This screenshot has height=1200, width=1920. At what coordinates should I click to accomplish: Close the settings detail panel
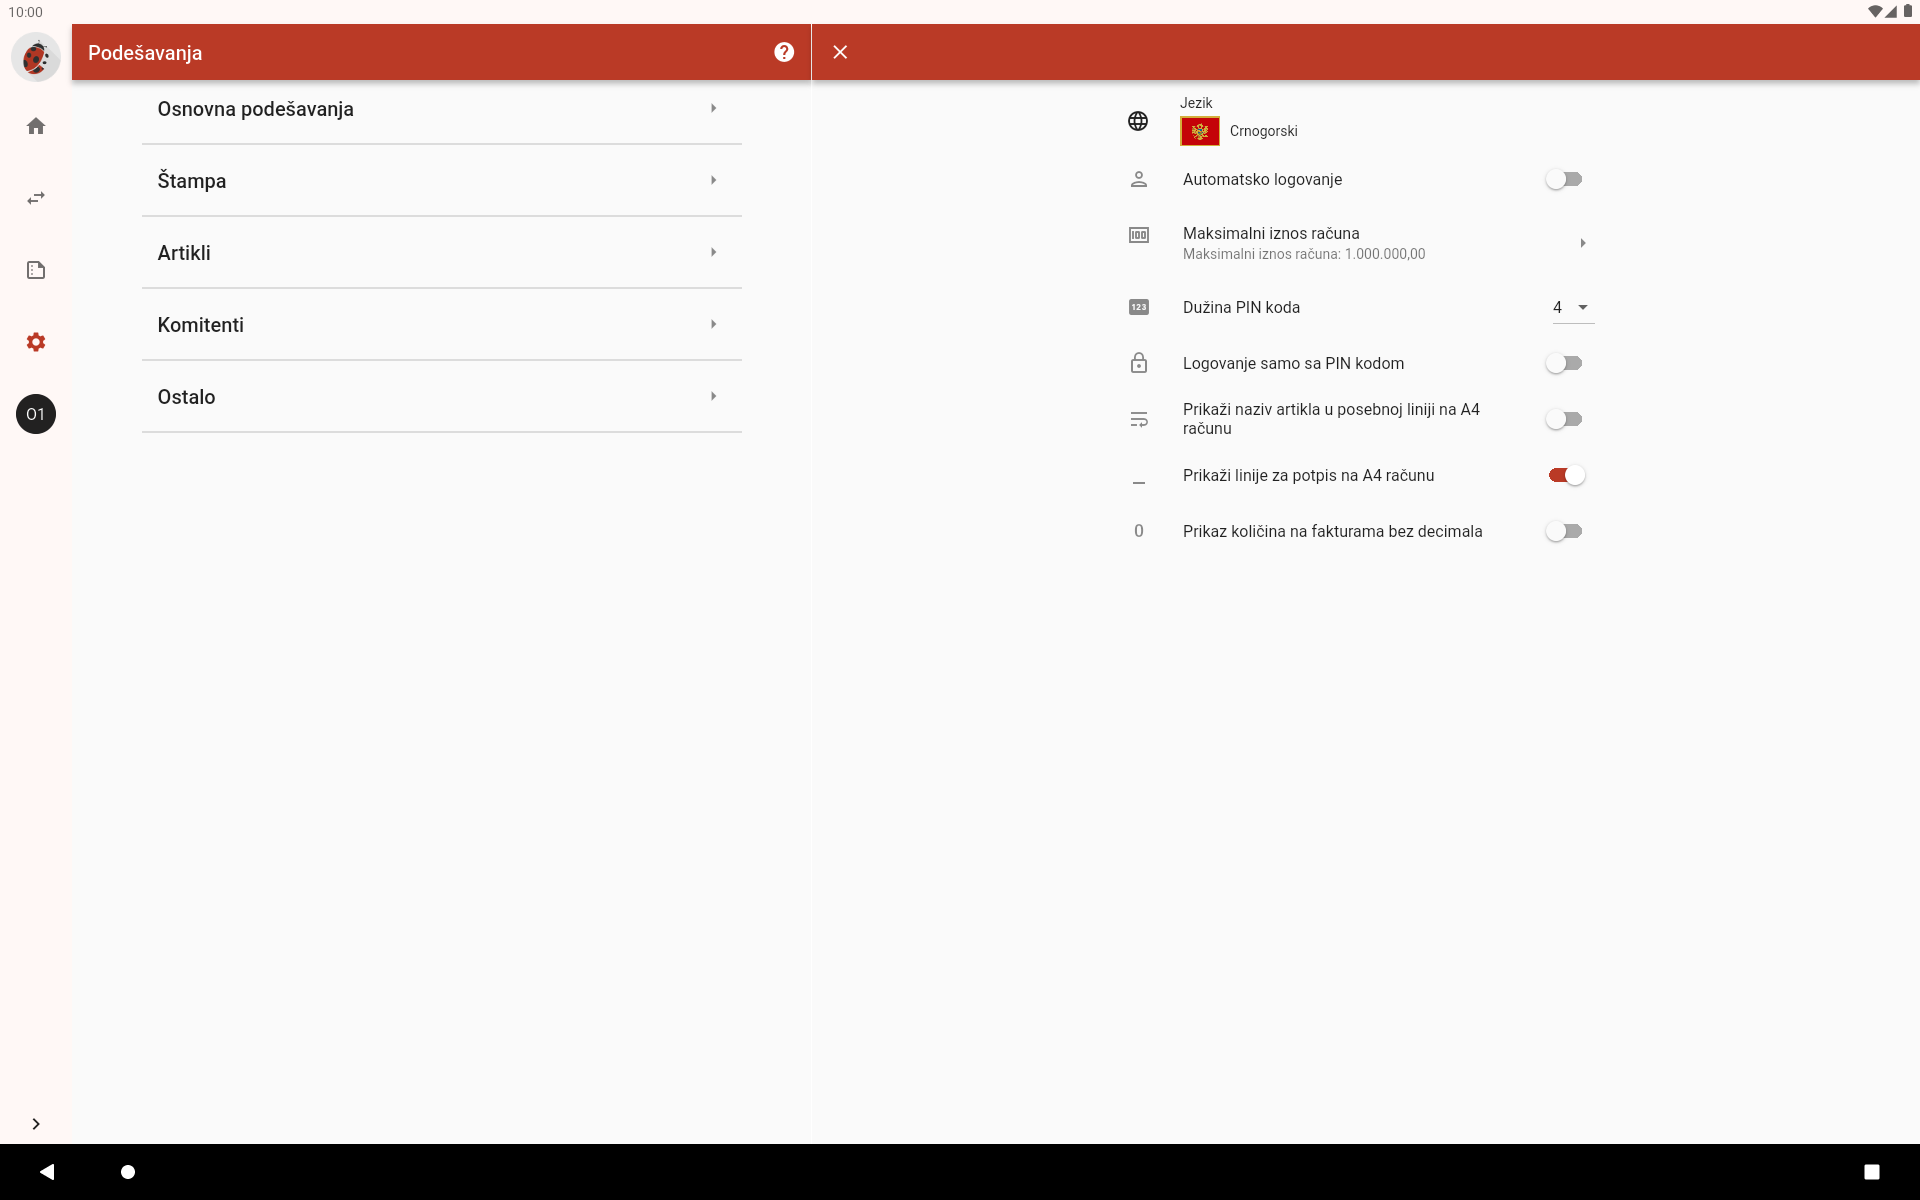coord(840,52)
